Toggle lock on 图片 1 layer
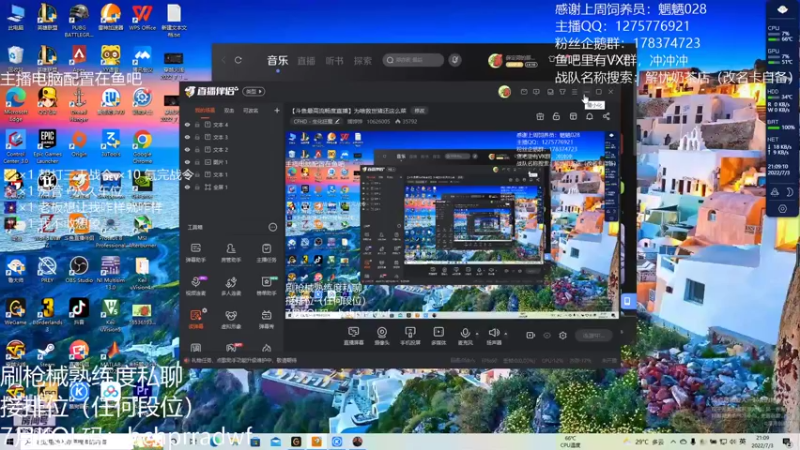This screenshot has width=800, height=450. click(x=197, y=162)
